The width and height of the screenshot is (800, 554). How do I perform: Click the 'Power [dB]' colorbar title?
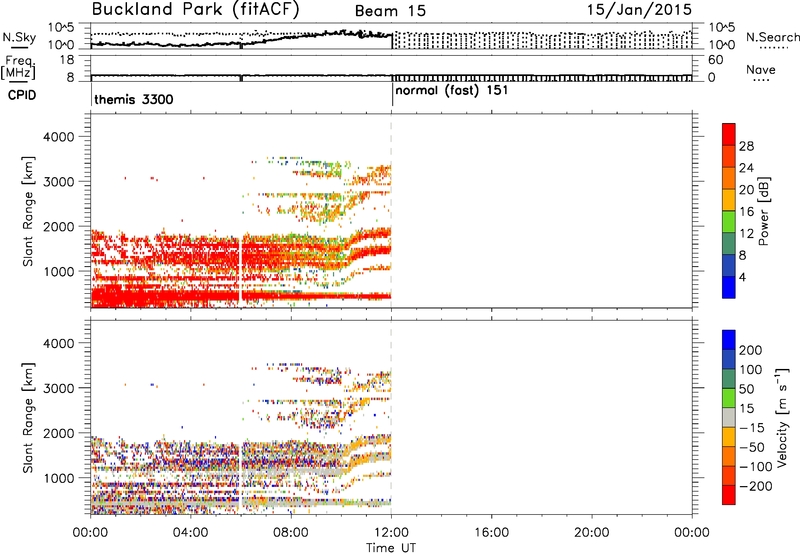point(763,211)
